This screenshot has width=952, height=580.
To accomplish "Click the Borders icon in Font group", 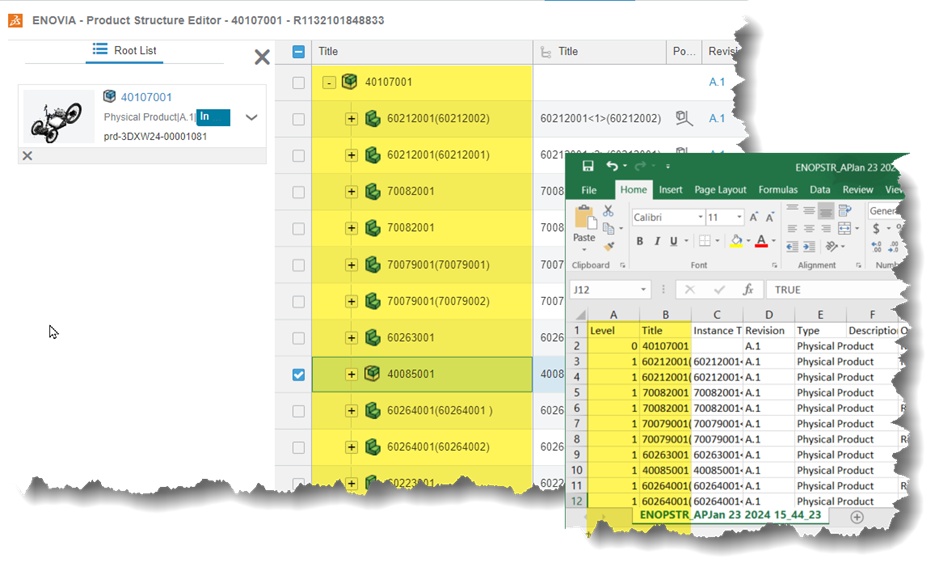I will point(704,241).
